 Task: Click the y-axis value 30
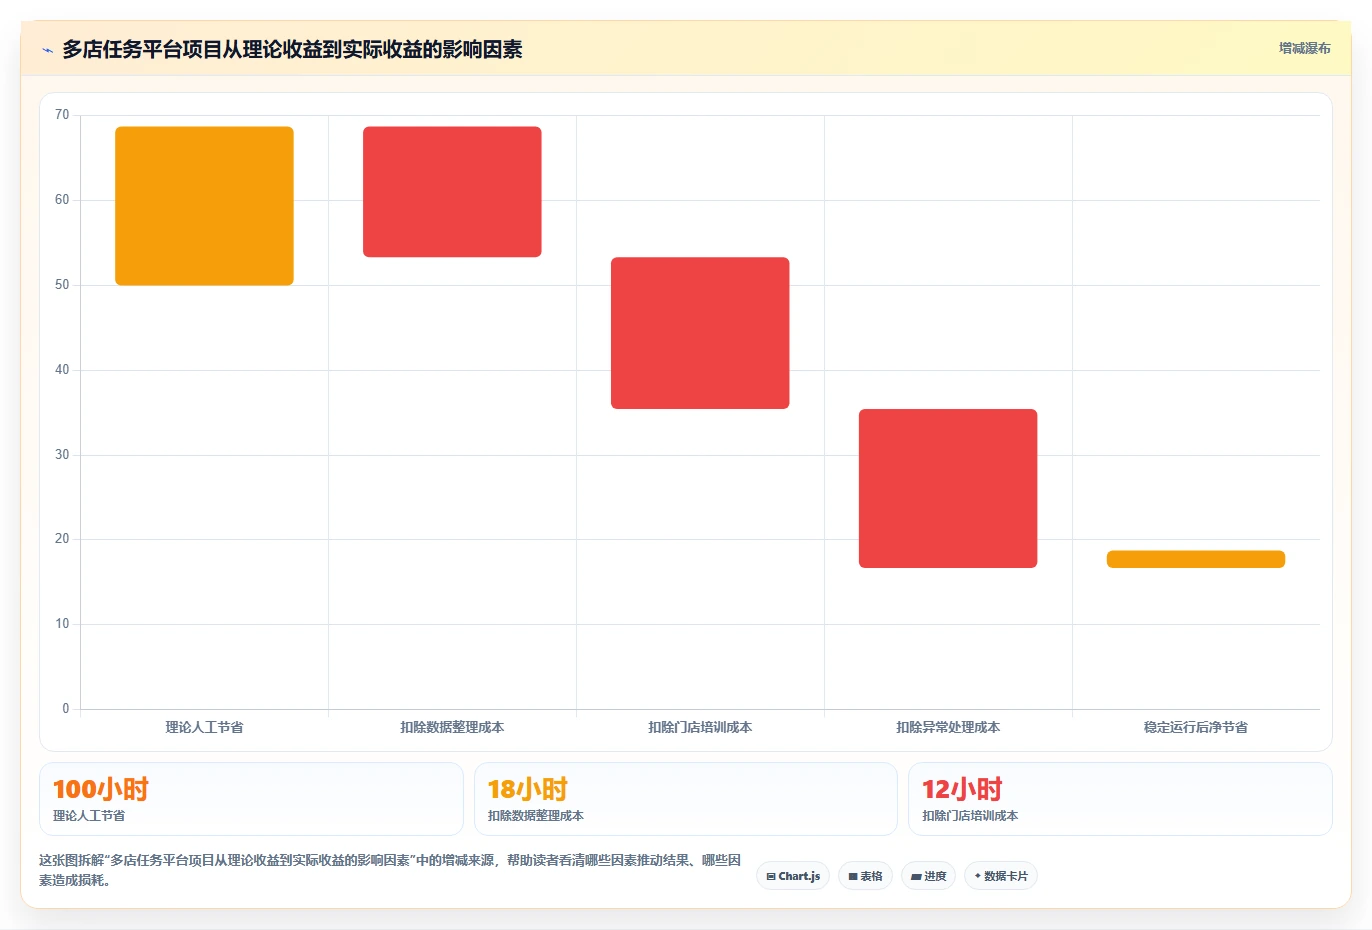(62, 455)
